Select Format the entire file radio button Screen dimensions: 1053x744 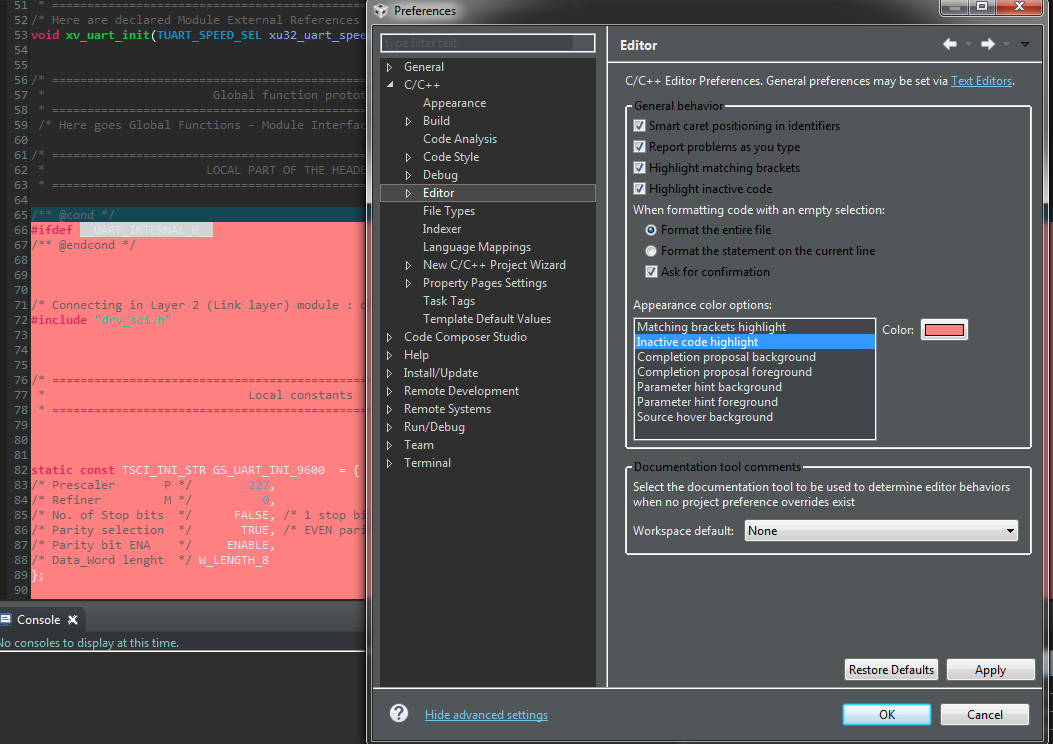point(651,230)
